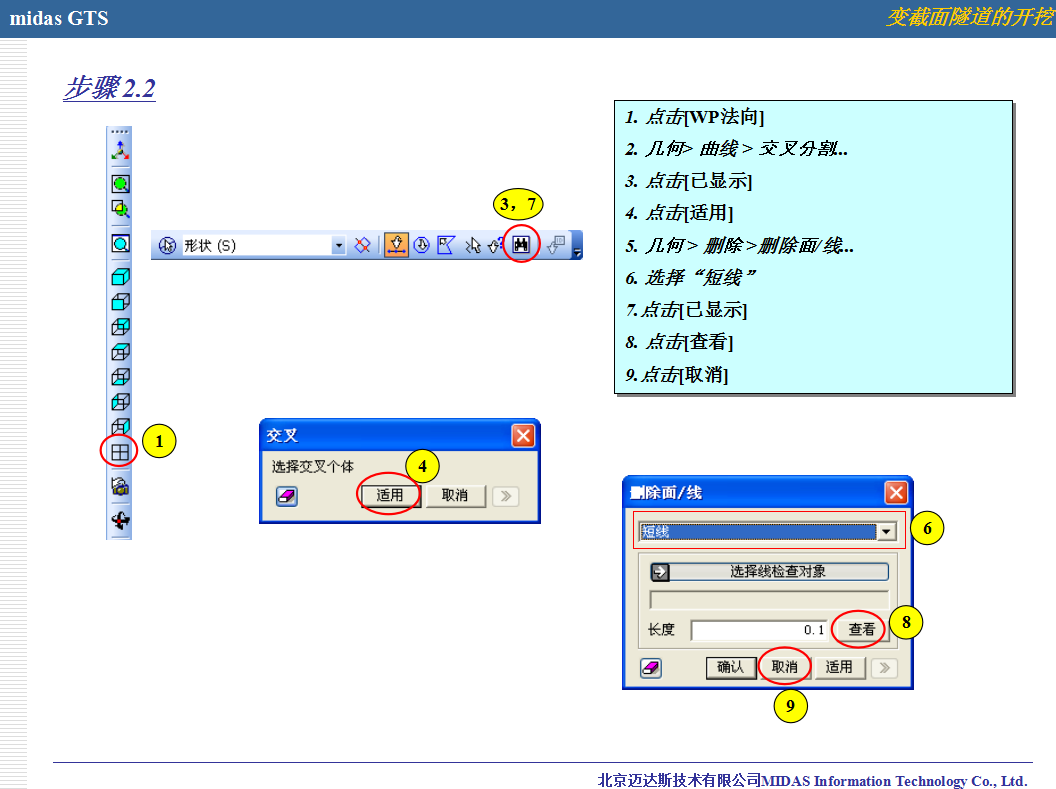1056x789 pixels.
Task: Select the left-face shaded cube view
Action: 121,401
